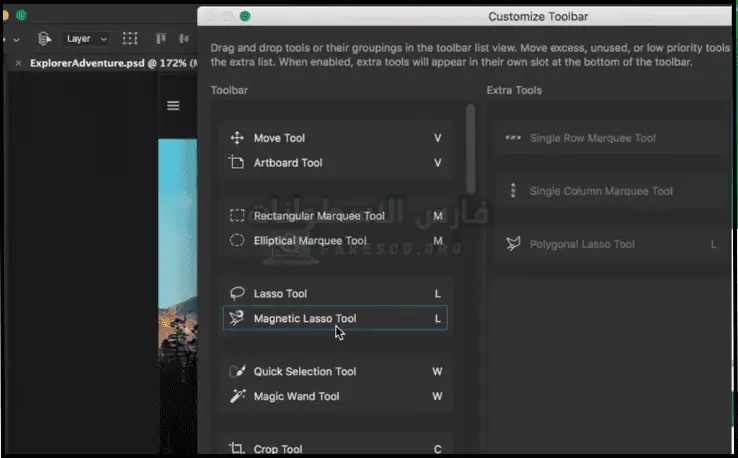The height and width of the screenshot is (458, 738).
Task: Click the Polygonal Lasso Tool icon
Action: point(513,244)
